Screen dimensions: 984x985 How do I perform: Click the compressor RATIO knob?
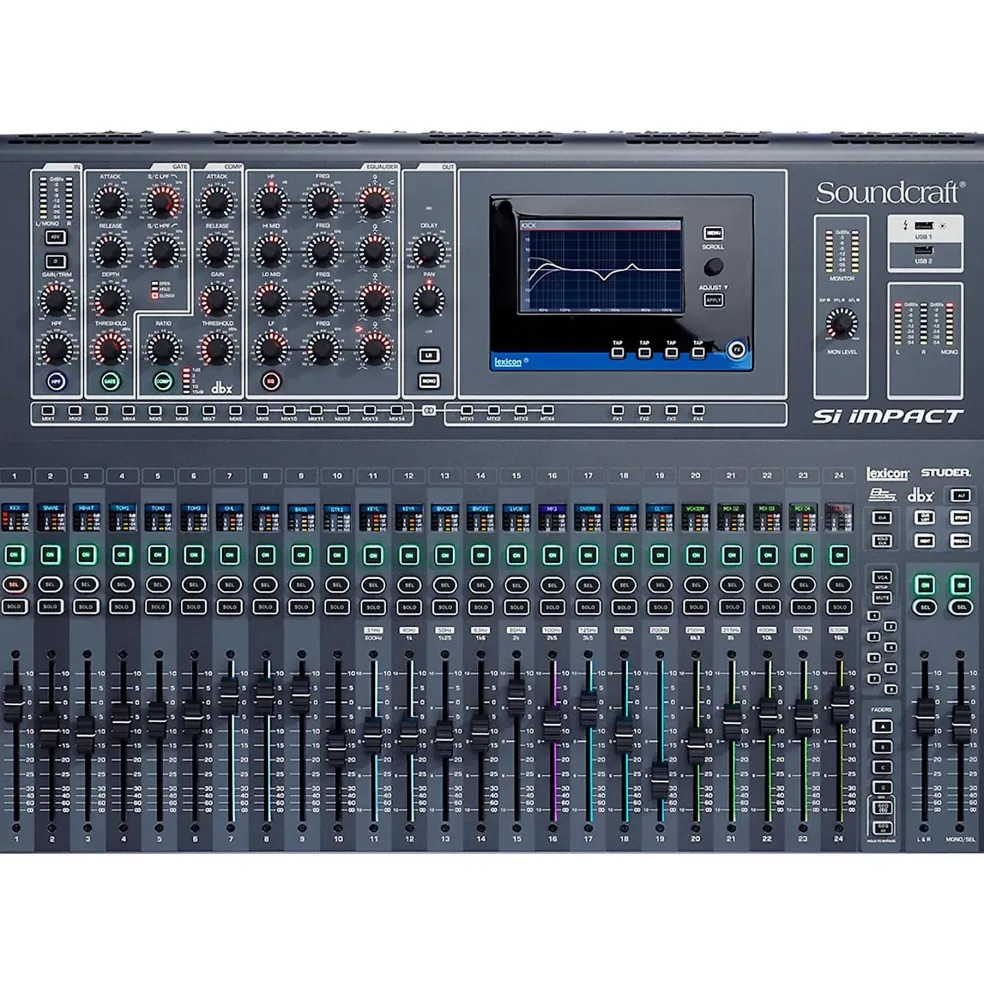(163, 349)
